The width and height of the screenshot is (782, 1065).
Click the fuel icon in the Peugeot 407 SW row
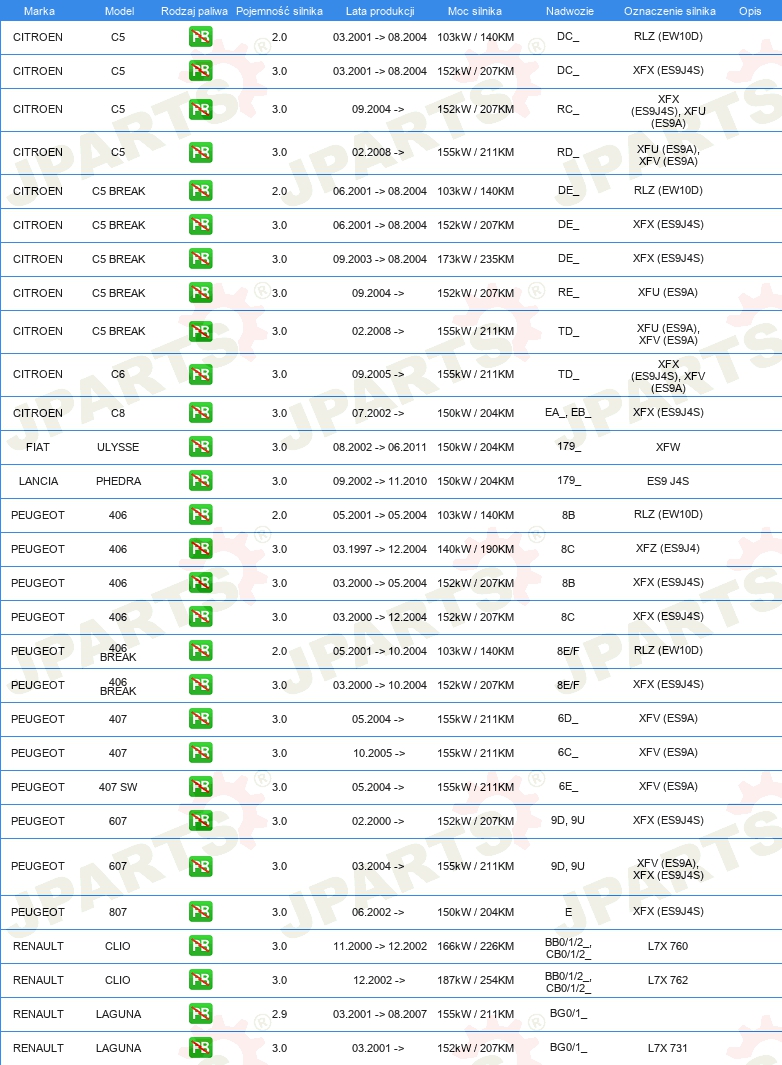(200, 787)
